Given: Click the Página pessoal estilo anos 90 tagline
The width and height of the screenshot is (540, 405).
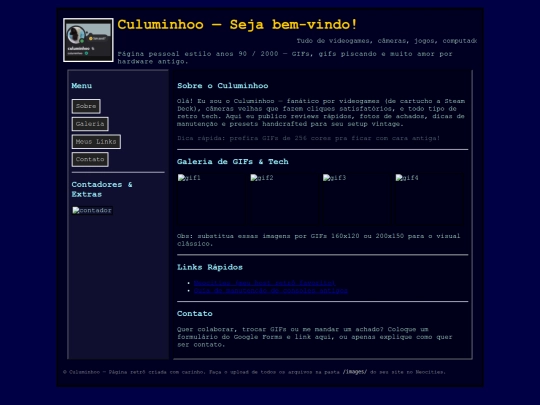Looking at the screenshot, I should point(285,58).
